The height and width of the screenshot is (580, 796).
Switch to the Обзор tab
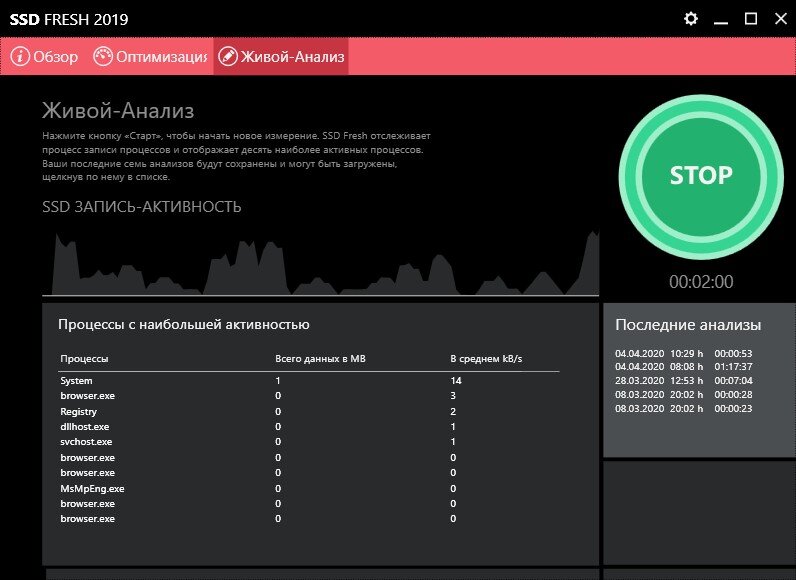click(x=44, y=56)
